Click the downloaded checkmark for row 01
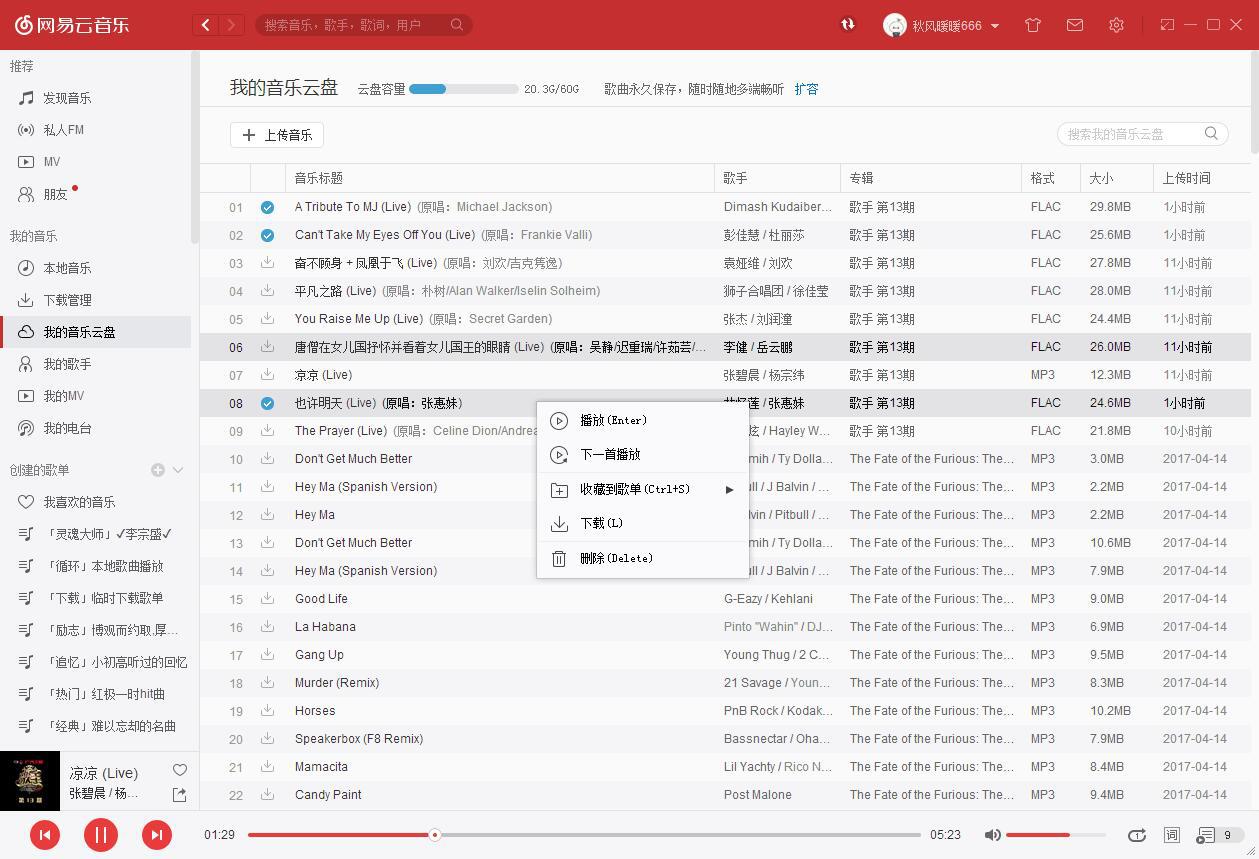 click(267, 207)
